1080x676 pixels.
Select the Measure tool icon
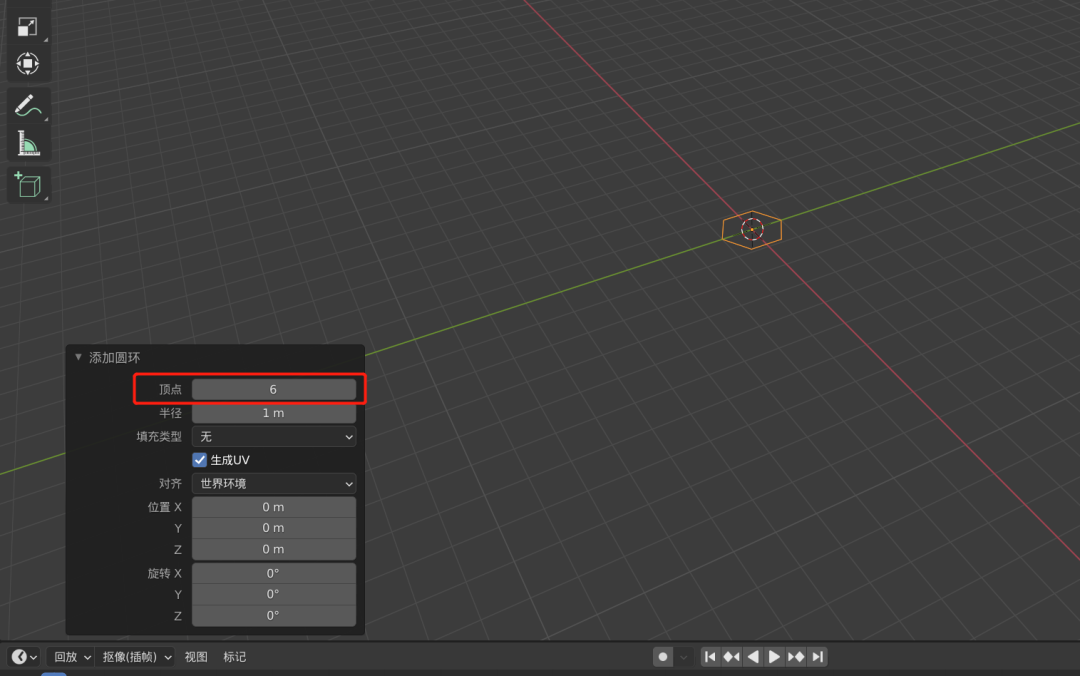point(28,143)
